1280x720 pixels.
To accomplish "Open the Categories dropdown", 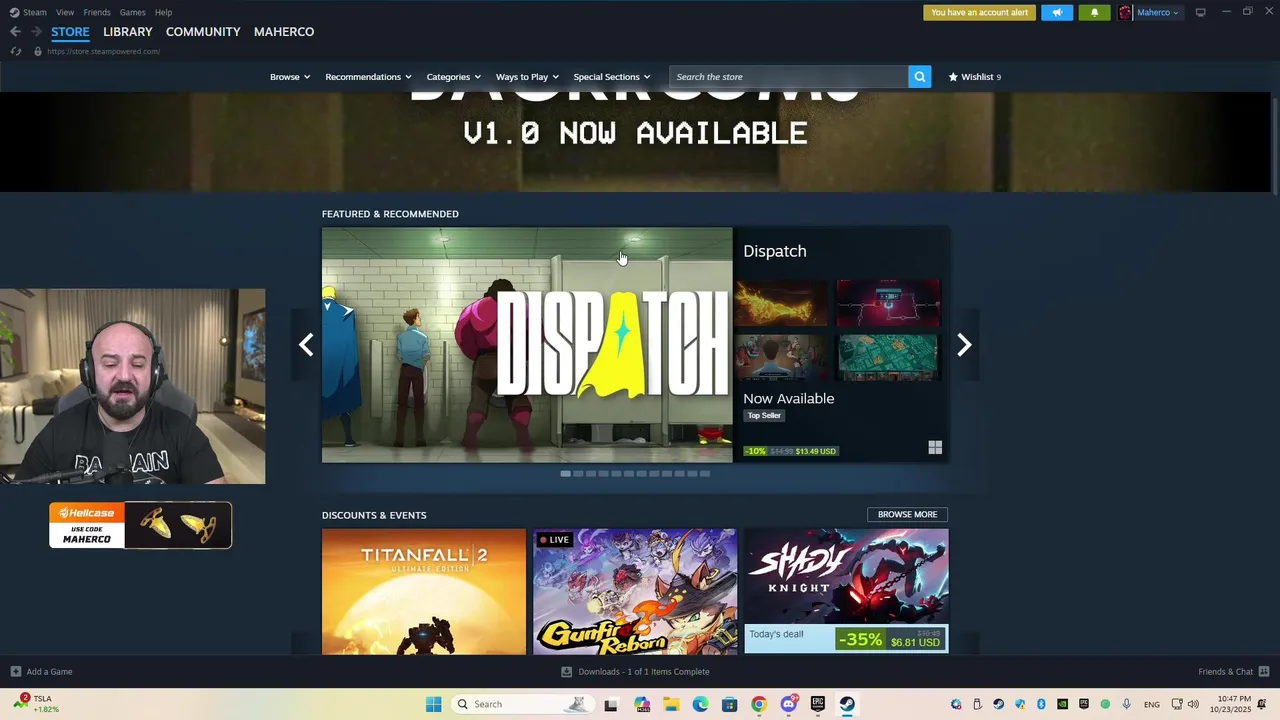I will pos(454,77).
